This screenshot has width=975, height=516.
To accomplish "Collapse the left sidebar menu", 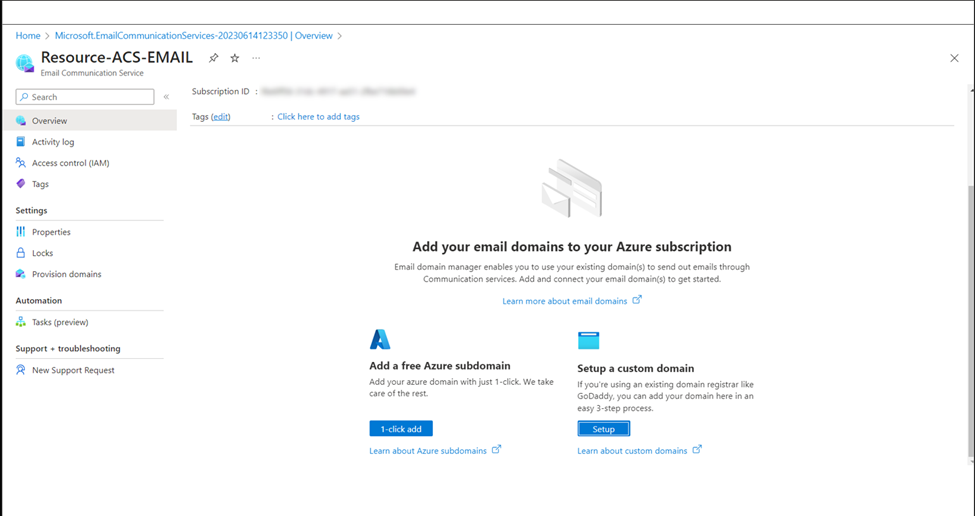I will [x=166, y=96].
